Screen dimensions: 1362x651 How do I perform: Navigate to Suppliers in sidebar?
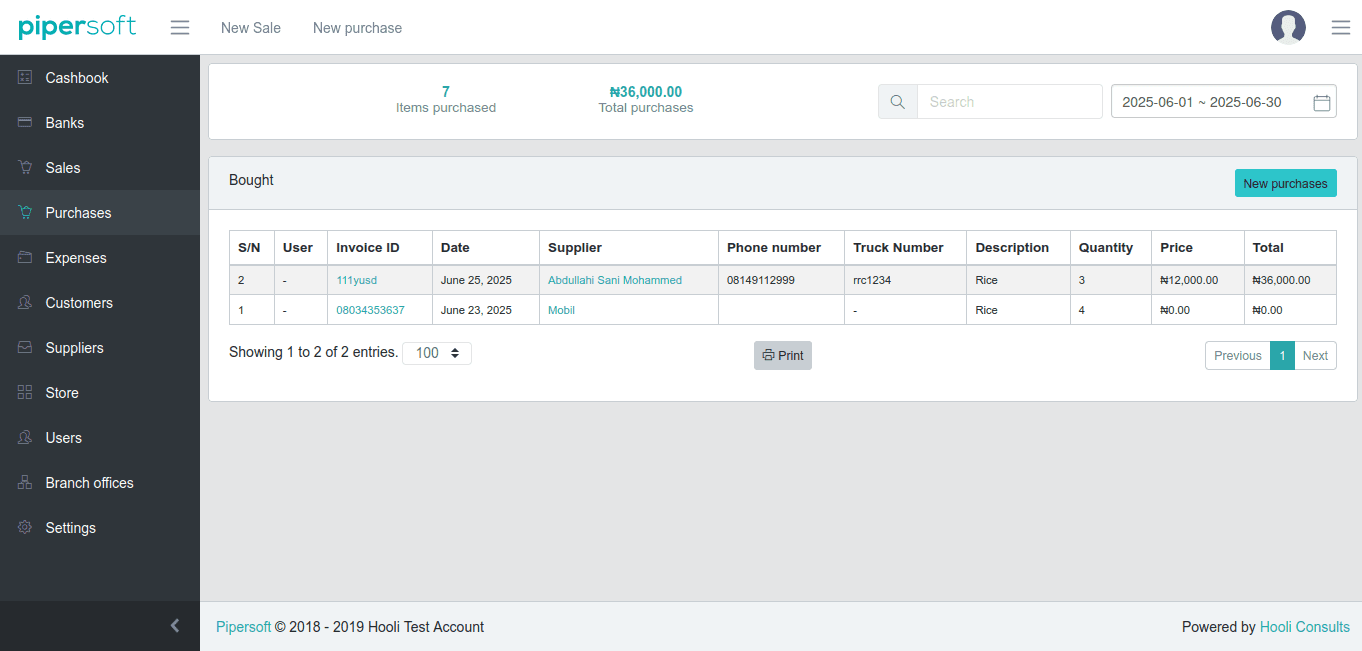pos(100,347)
